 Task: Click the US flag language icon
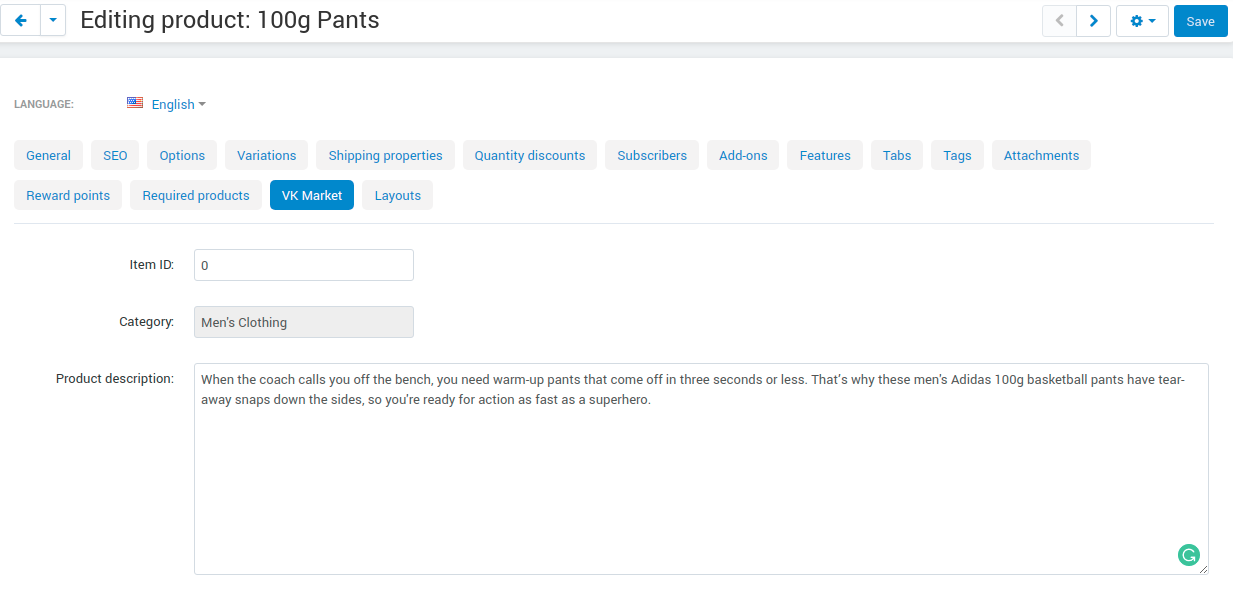[135, 103]
